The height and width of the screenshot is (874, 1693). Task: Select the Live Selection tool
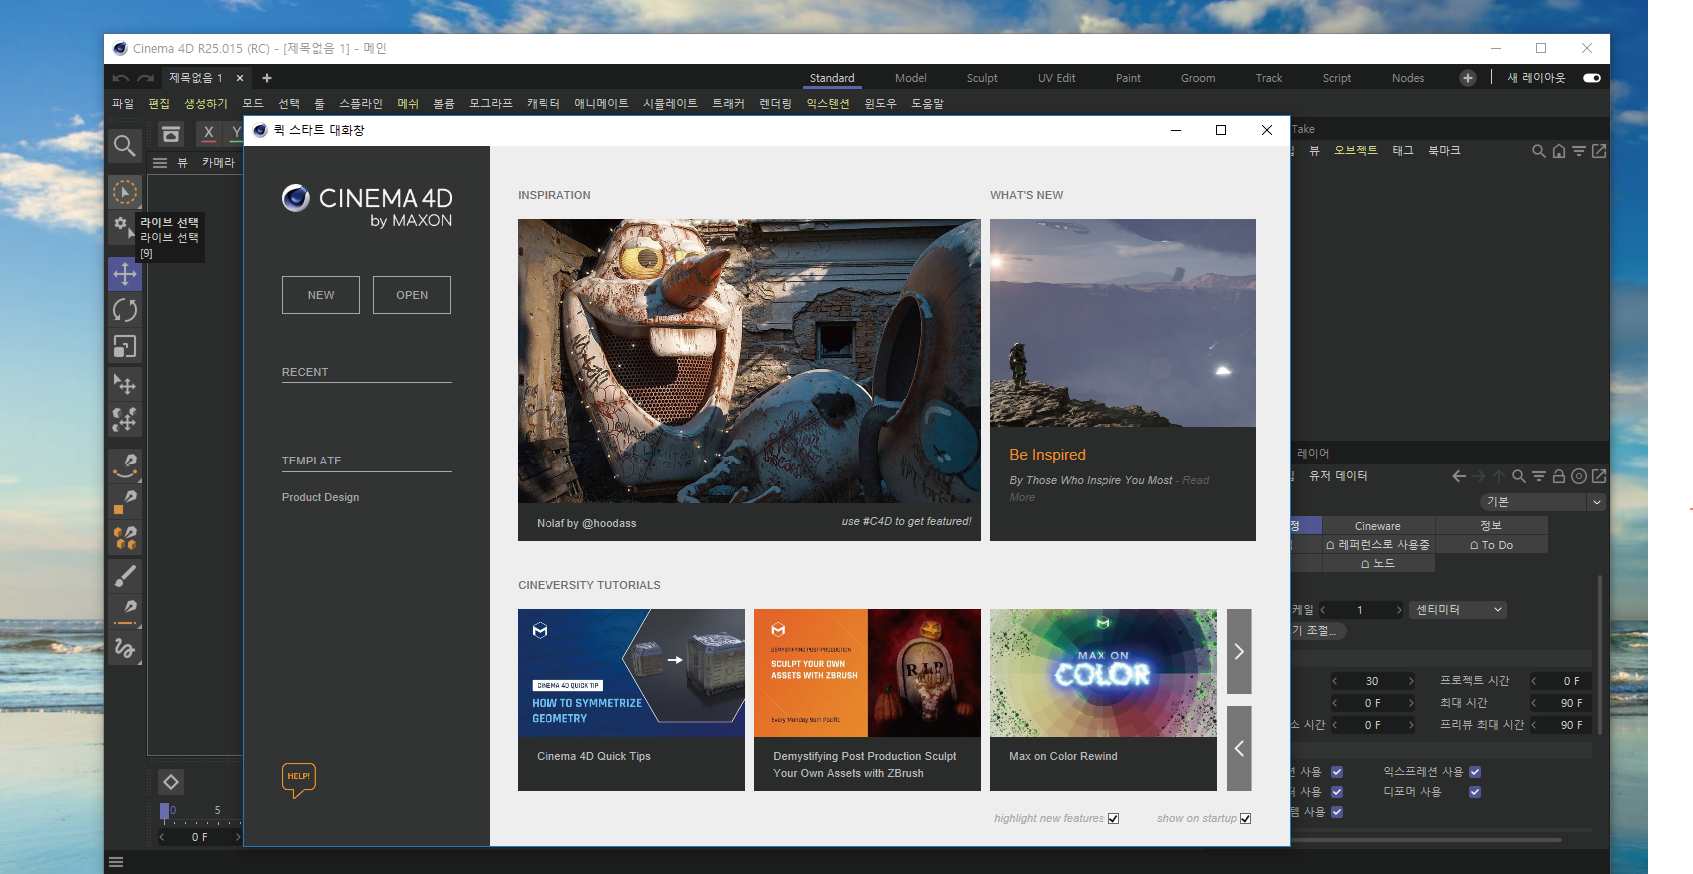point(124,192)
